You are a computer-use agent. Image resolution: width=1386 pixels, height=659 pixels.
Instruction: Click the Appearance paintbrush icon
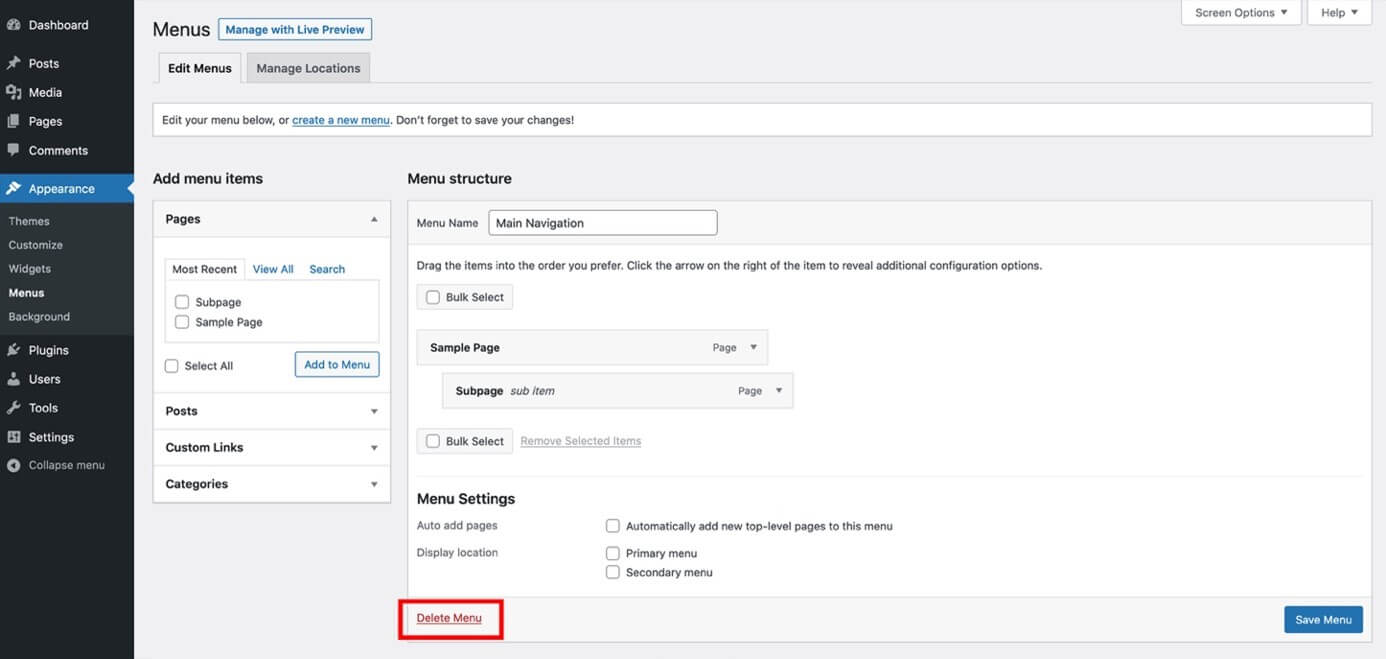click(x=13, y=188)
